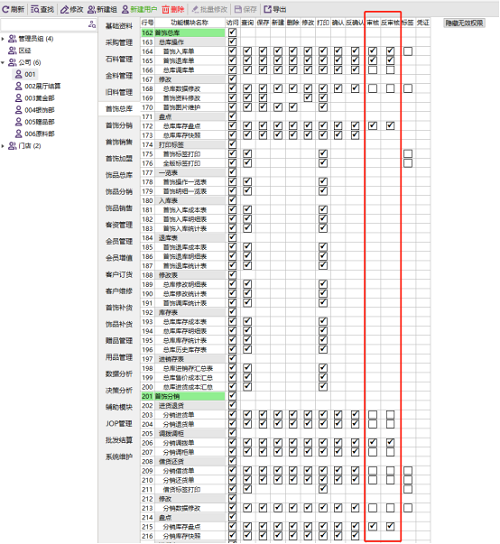Click the 修改 edit pencil icon
Screen dimensions: 500x544
pos(65,9)
